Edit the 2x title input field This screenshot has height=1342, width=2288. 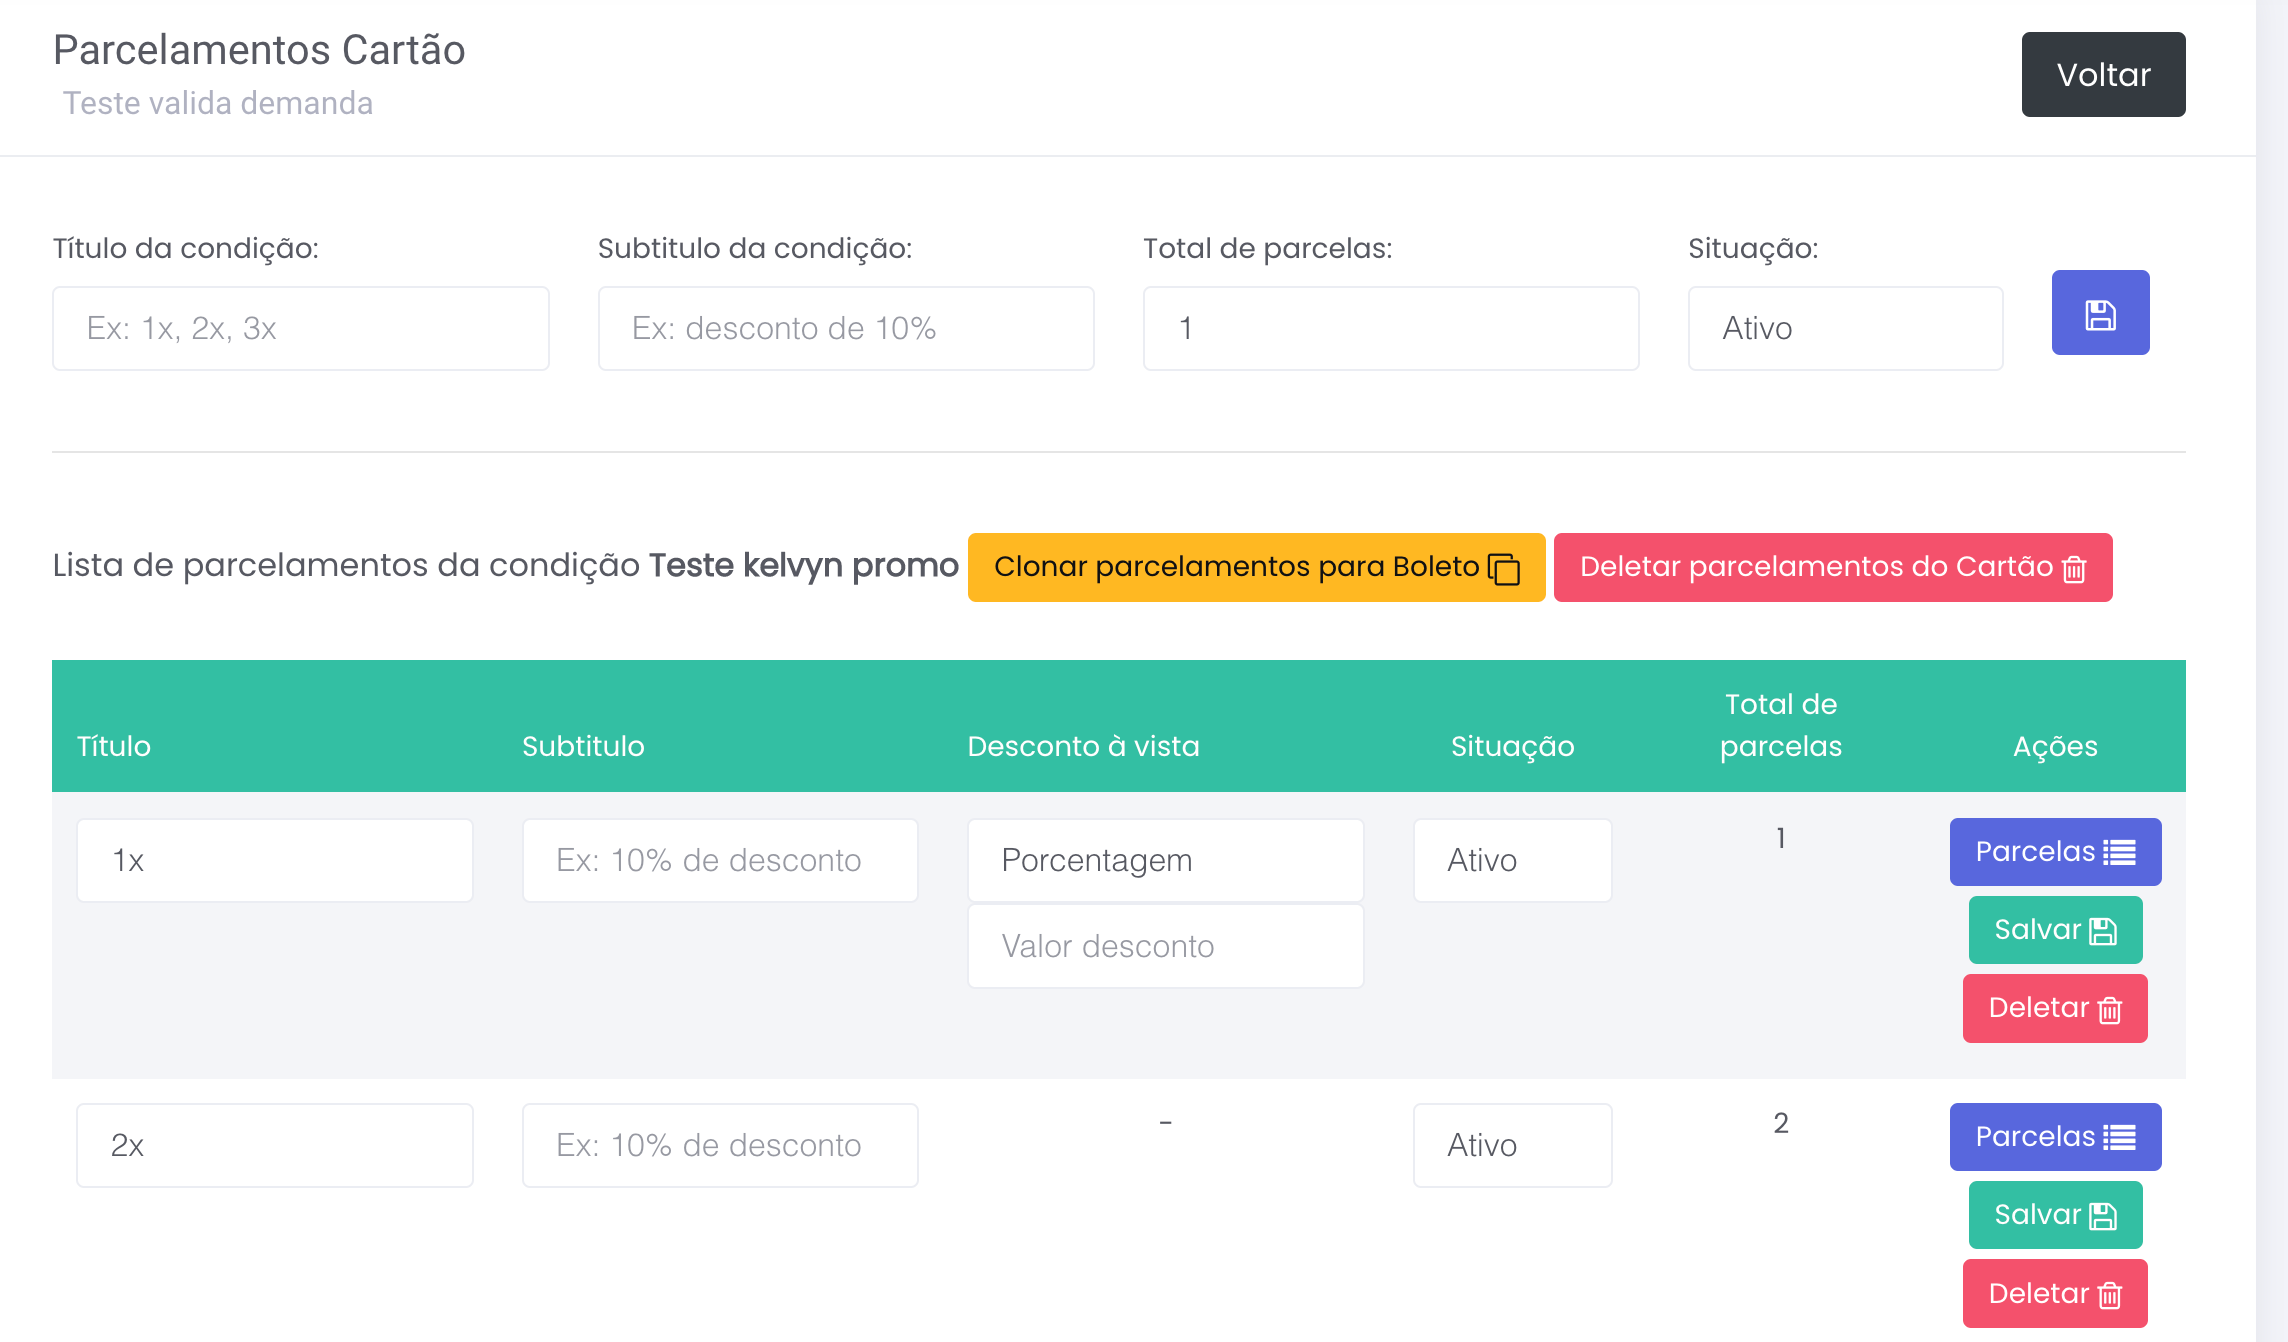click(x=274, y=1146)
